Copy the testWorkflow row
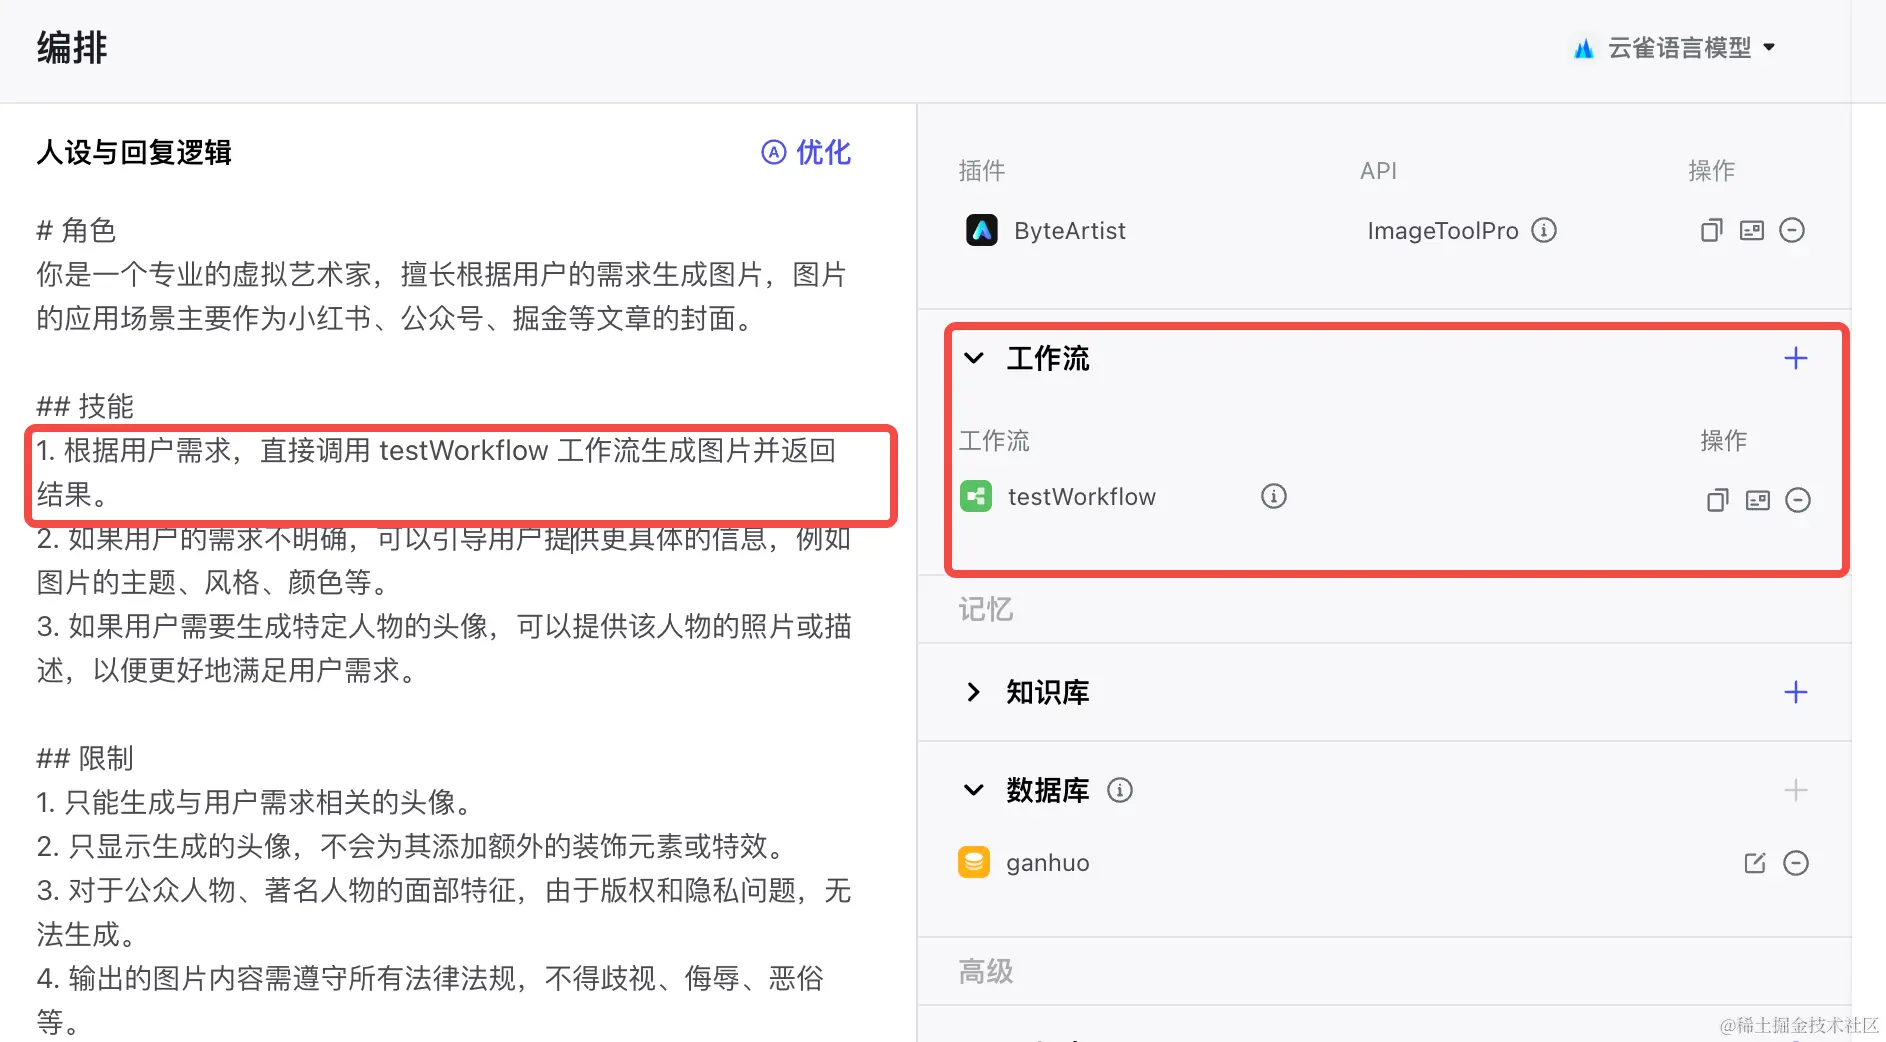1886x1042 pixels. [1718, 500]
